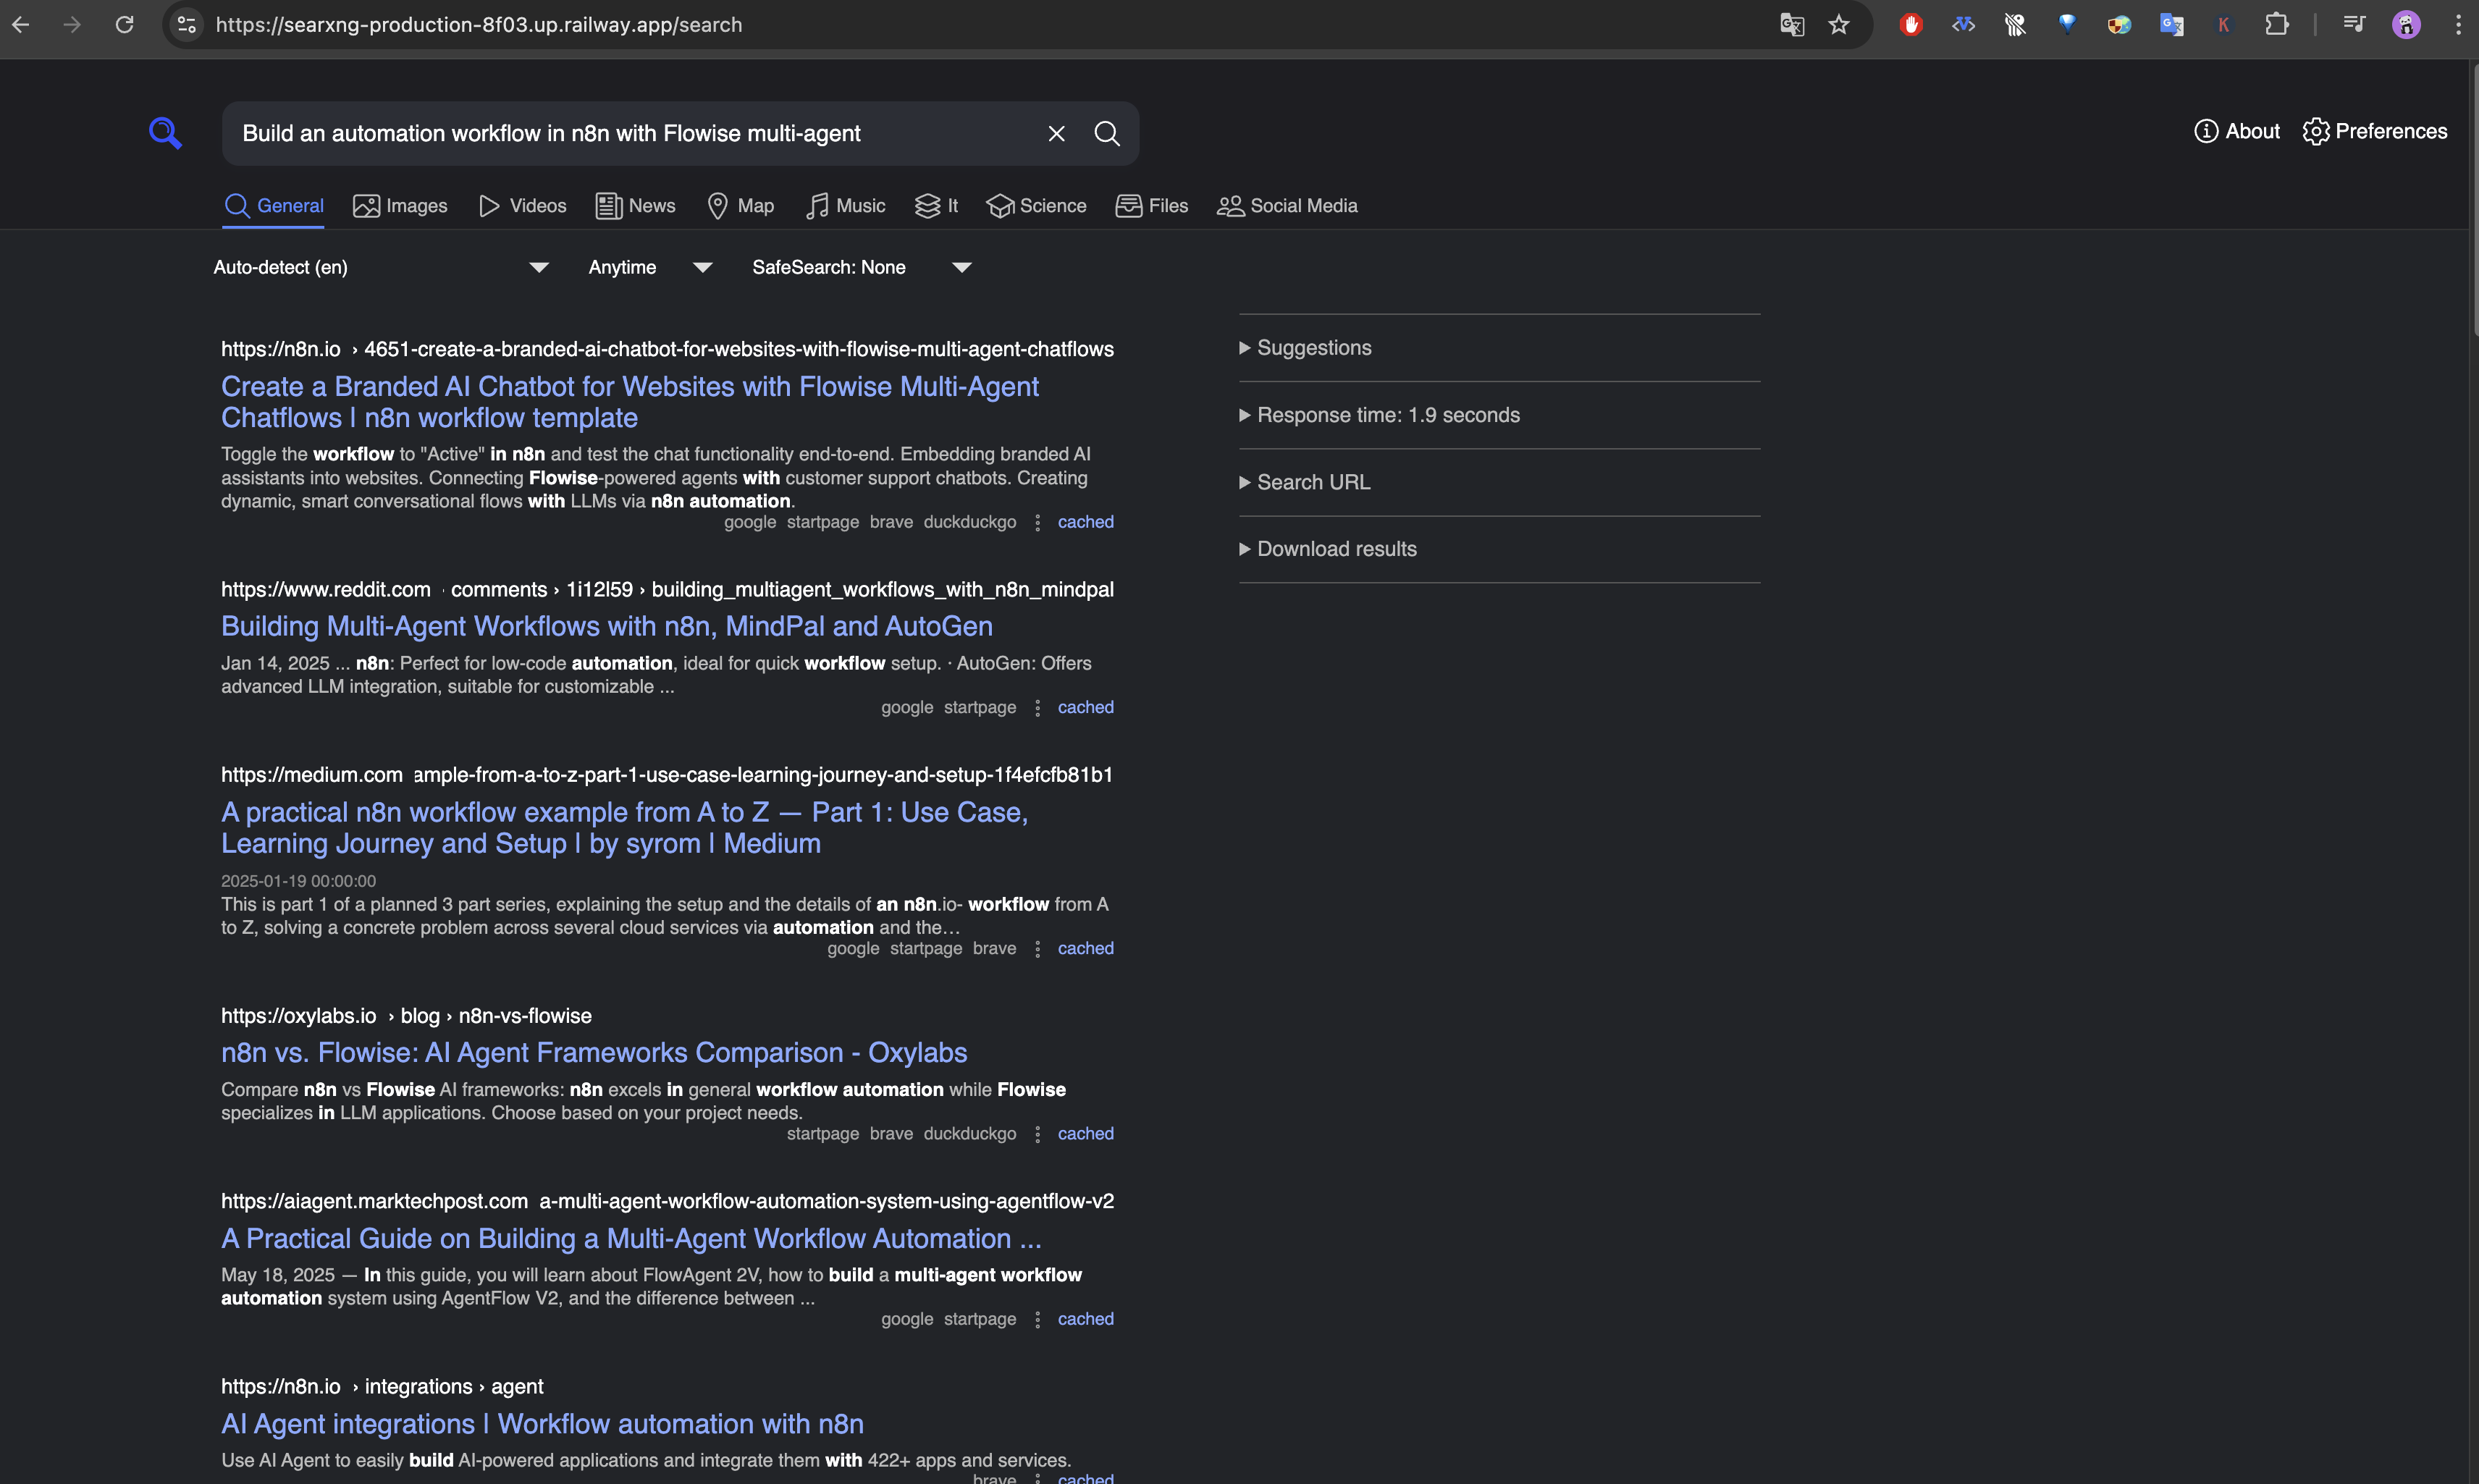Open the red stop-hand extension
This screenshot has height=1484, width=2479.
click(x=1911, y=24)
